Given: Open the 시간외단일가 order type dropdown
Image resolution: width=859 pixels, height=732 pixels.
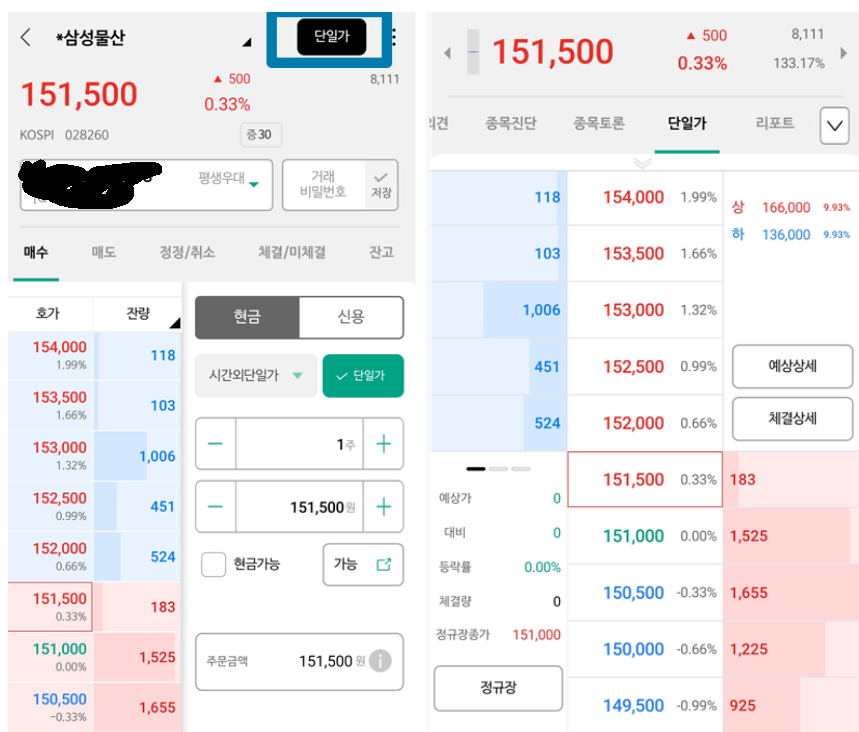Looking at the screenshot, I should click(x=256, y=375).
